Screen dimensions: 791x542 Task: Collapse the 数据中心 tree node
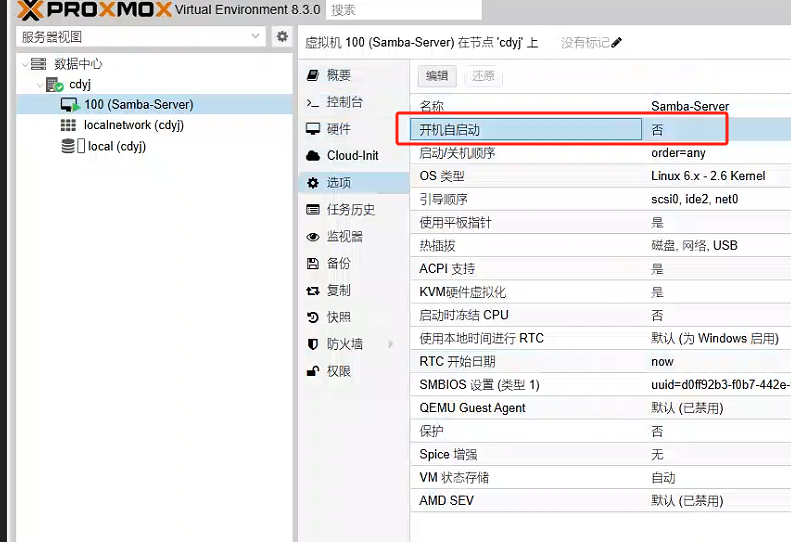25,64
